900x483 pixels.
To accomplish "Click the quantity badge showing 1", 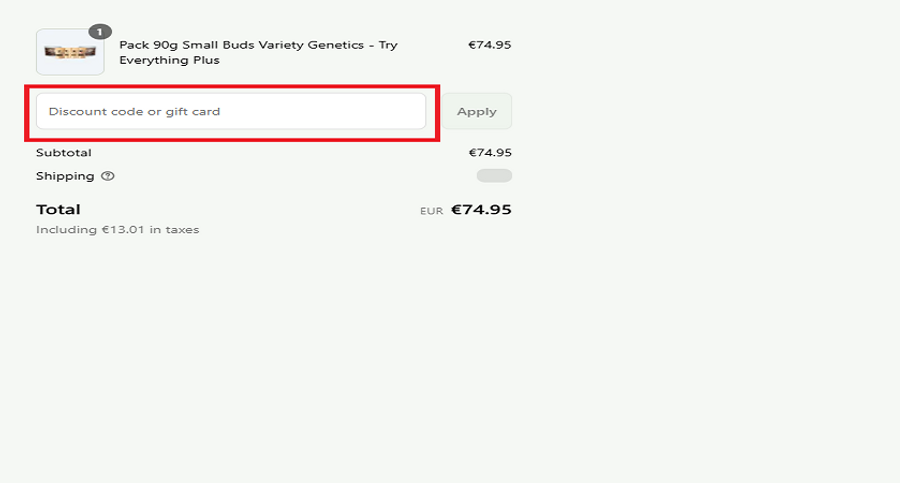I will click(x=100, y=32).
